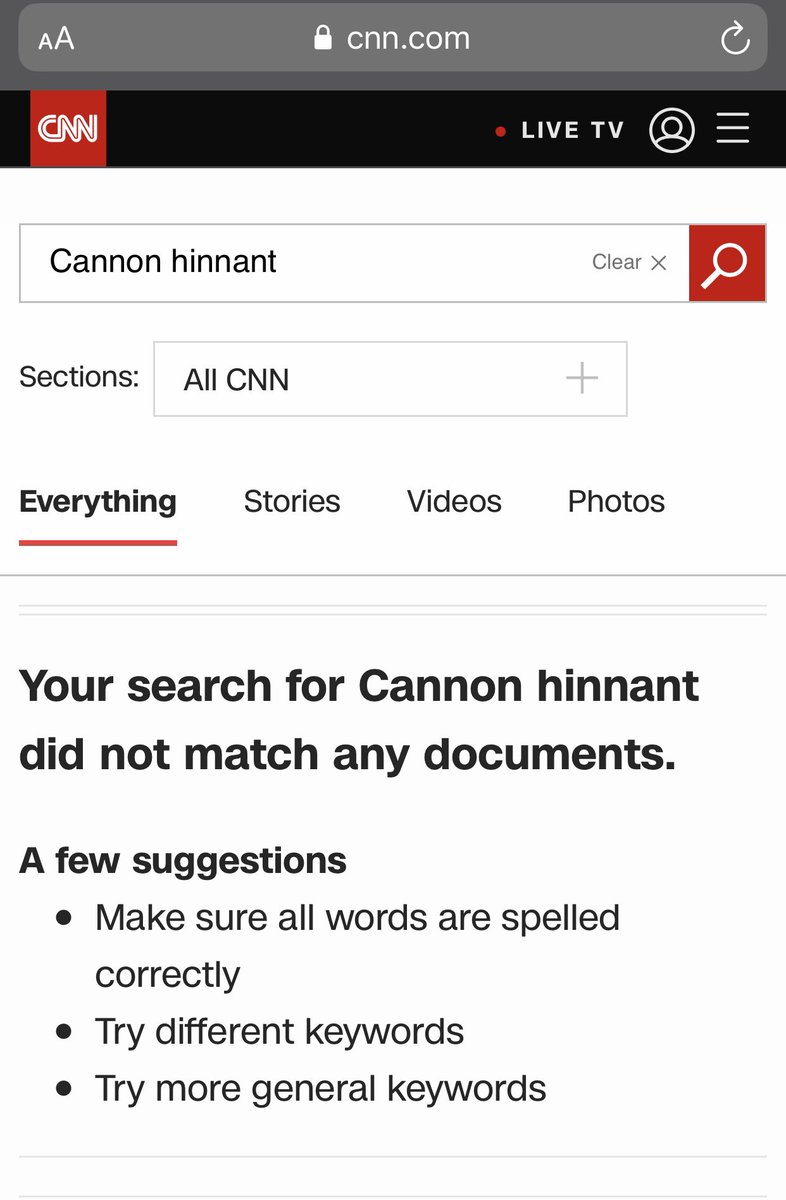Switch to the Photos tab

[616, 501]
